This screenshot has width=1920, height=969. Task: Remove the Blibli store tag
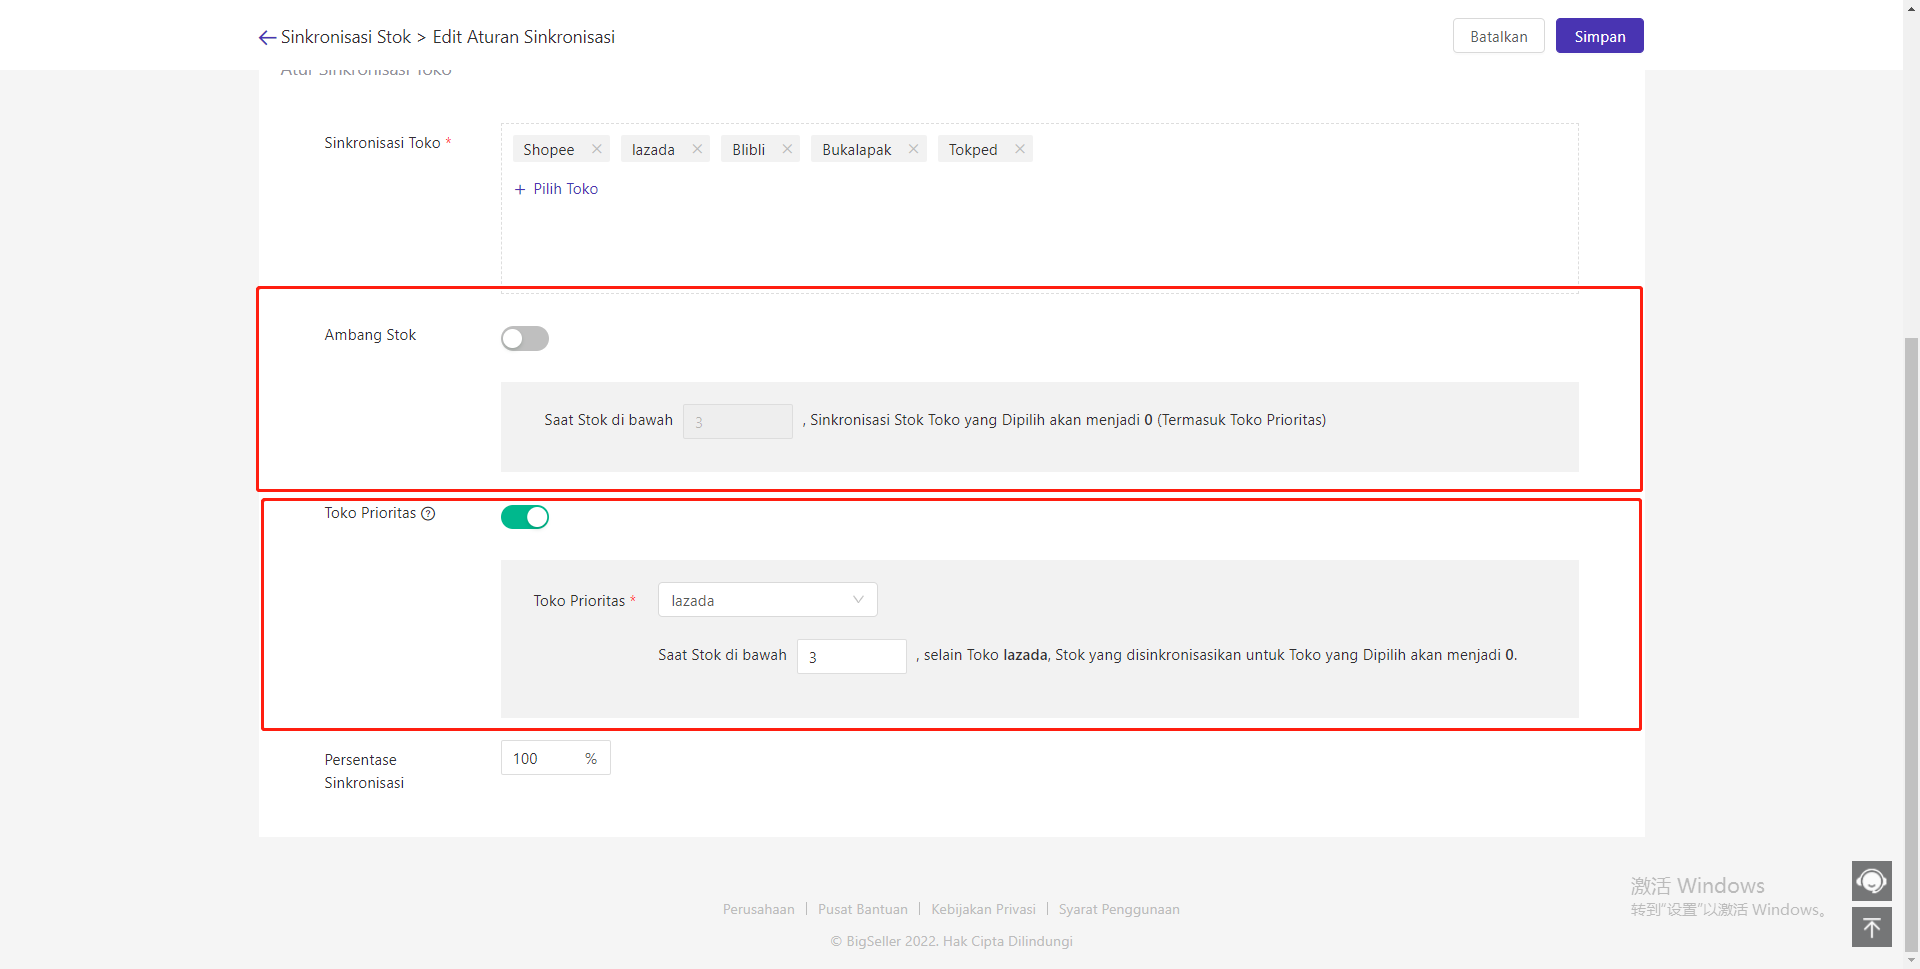point(787,149)
